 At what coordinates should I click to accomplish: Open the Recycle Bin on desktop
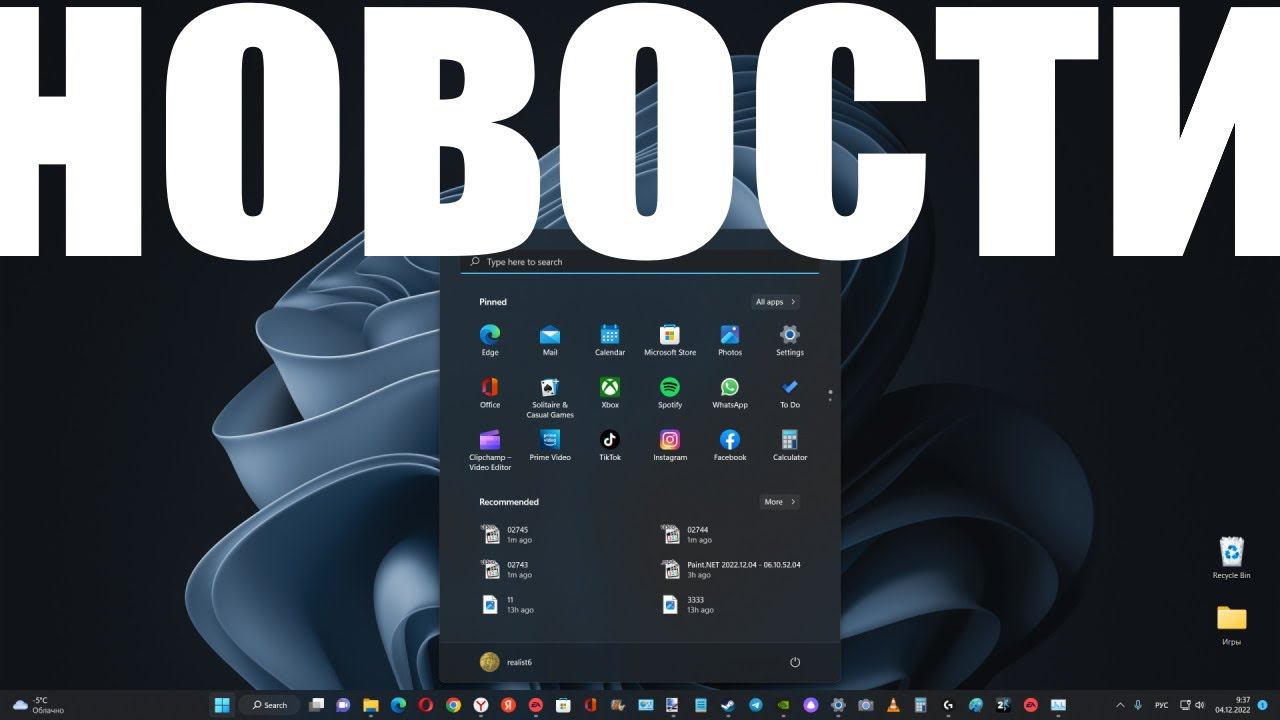coord(1232,558)
